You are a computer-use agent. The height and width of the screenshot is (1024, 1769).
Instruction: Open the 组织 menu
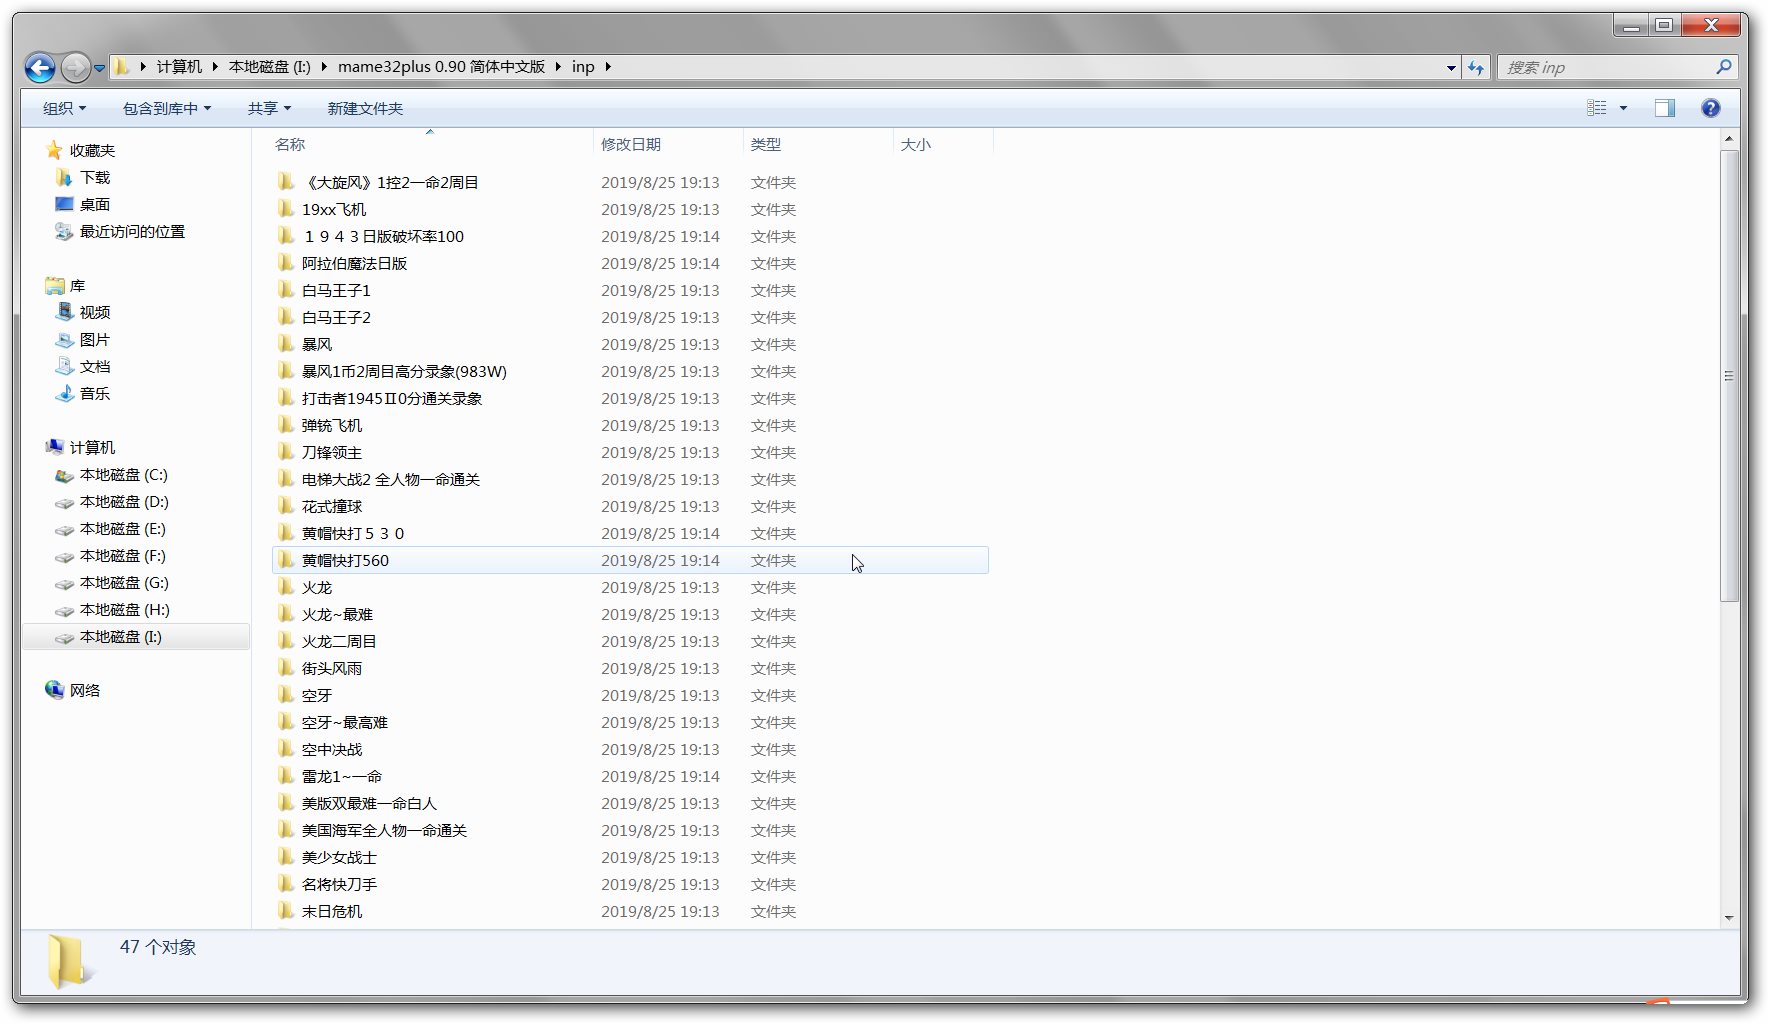click(x=64, y=108)
